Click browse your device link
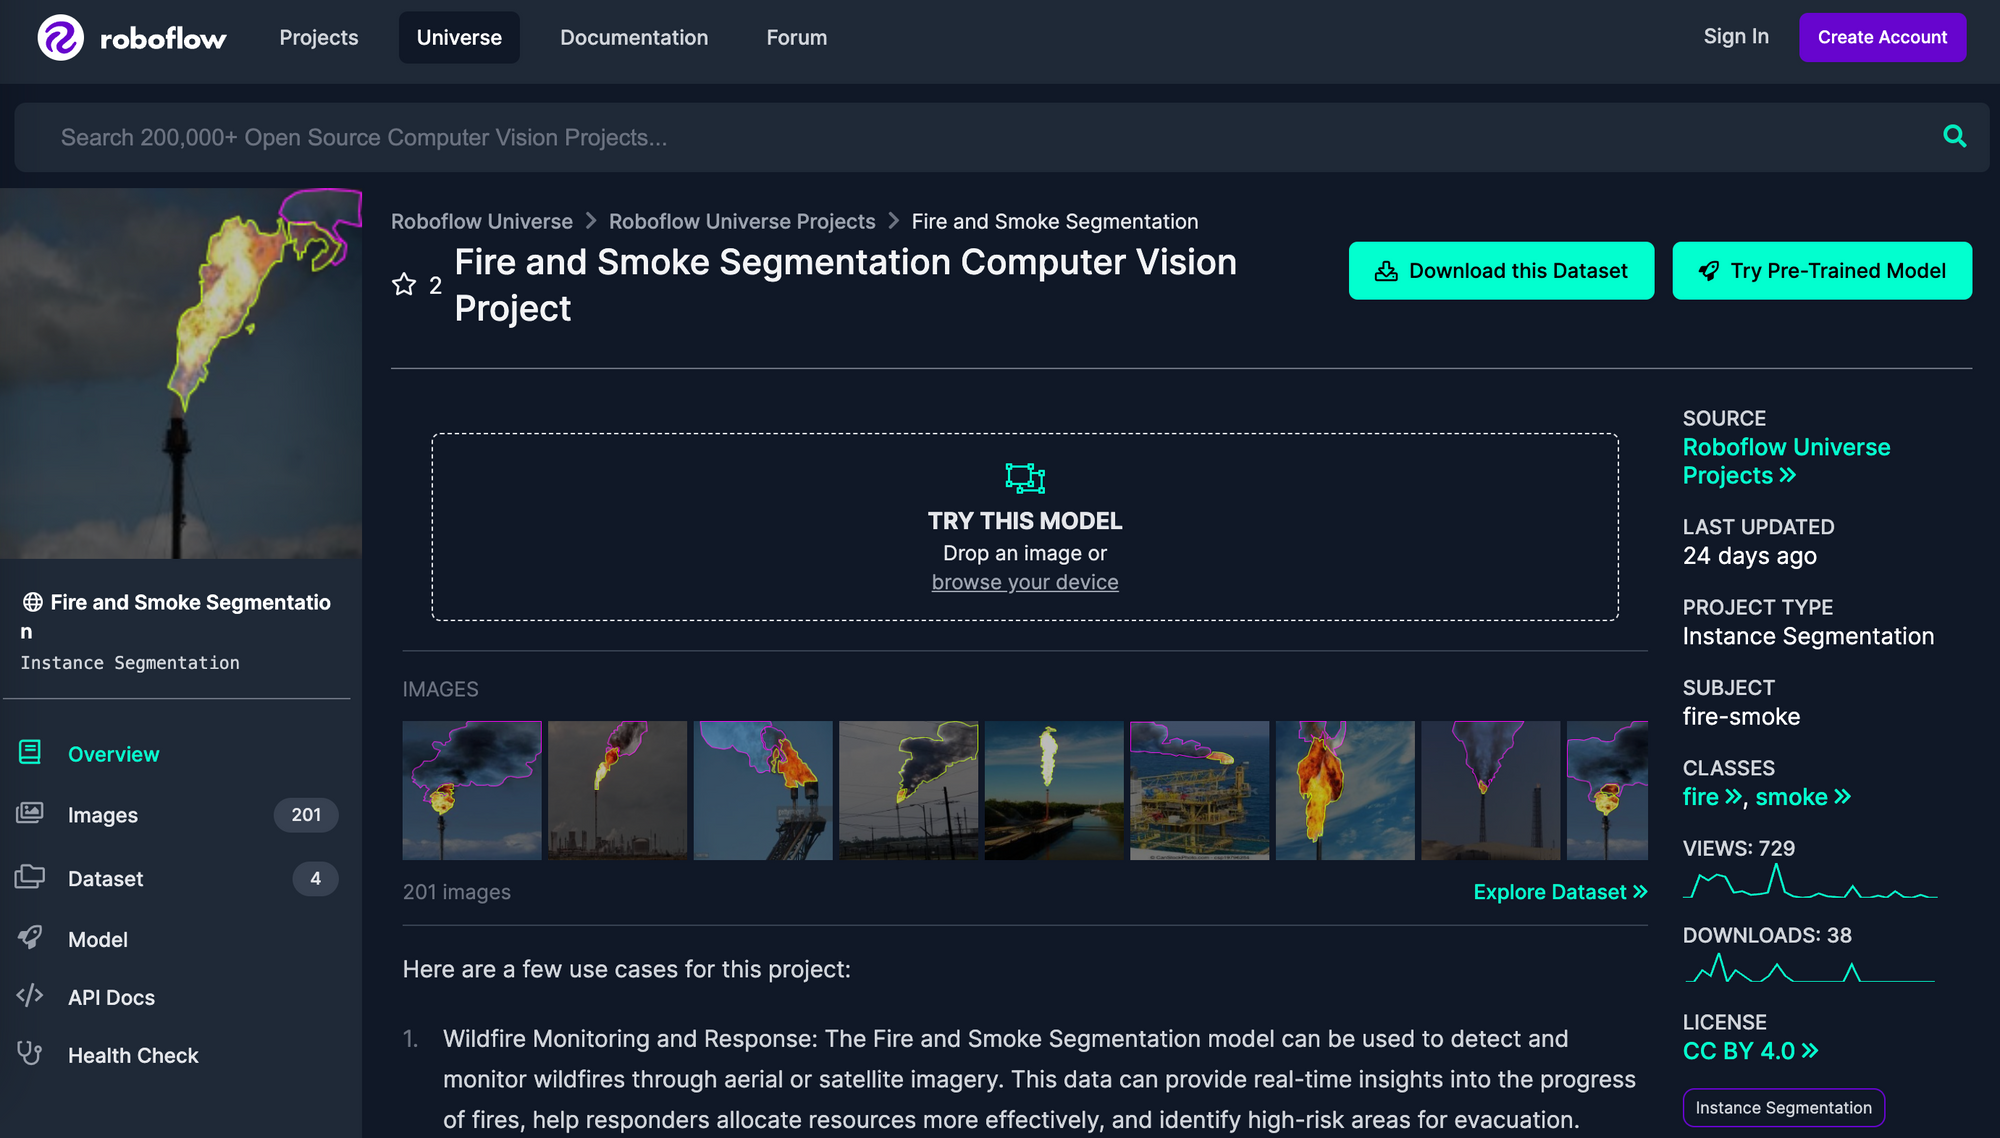This screenshot has width=2000, height=1138. coord(1025,582)
